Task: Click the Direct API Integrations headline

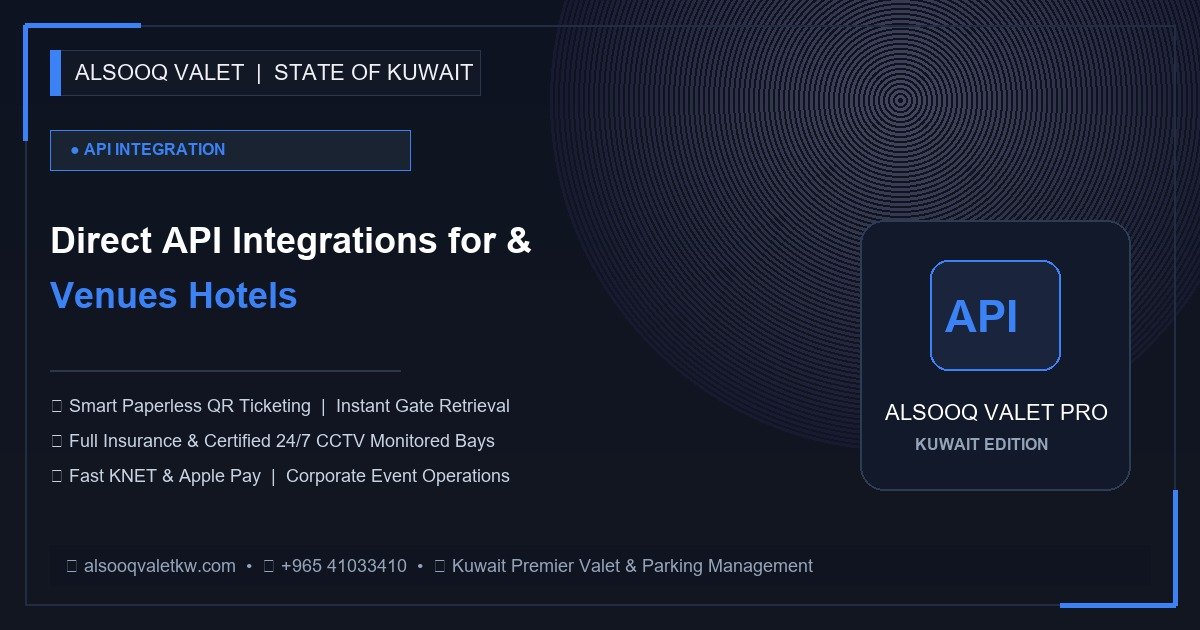Action: 290,242
